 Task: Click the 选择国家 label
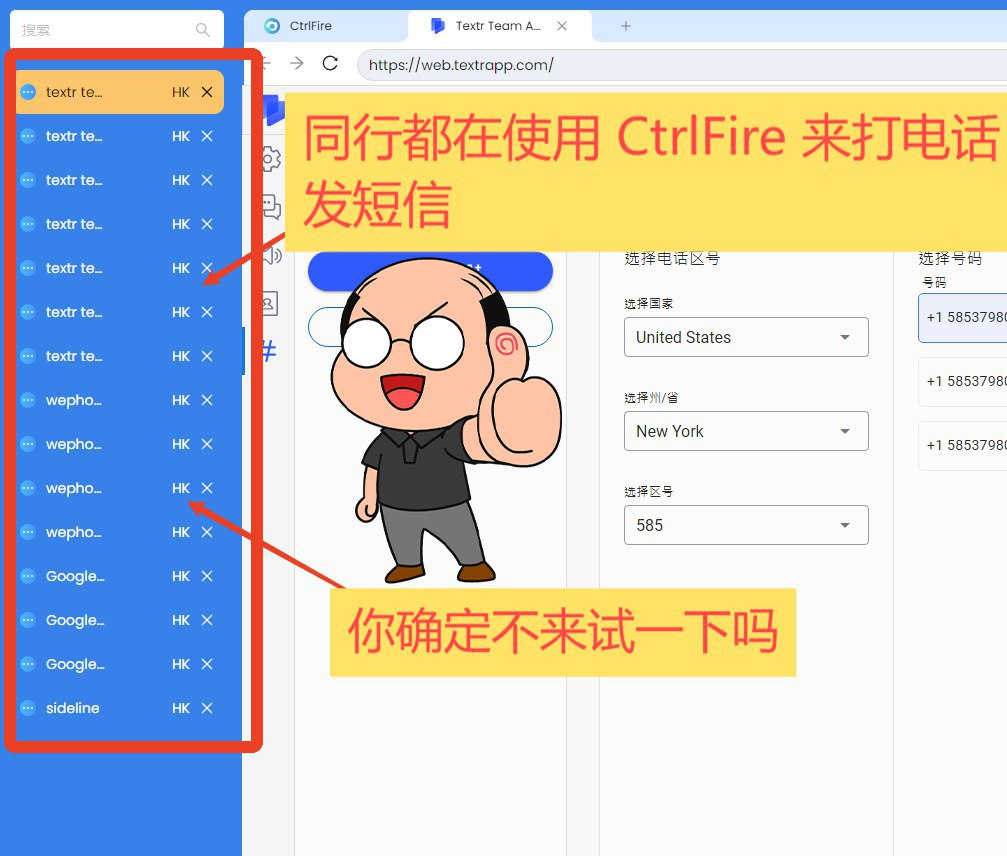point(648,304)
